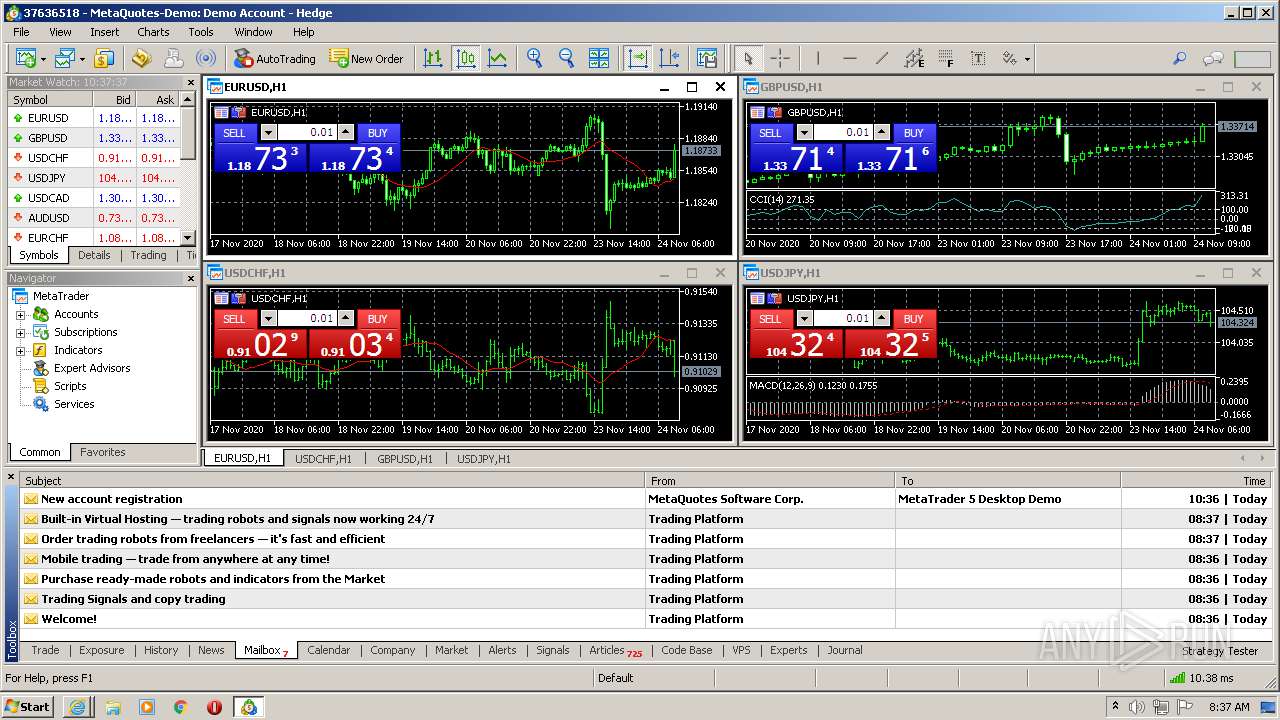The image size is (1280, 720).
Task: Open the Charts menu
Action: point(153,32)
